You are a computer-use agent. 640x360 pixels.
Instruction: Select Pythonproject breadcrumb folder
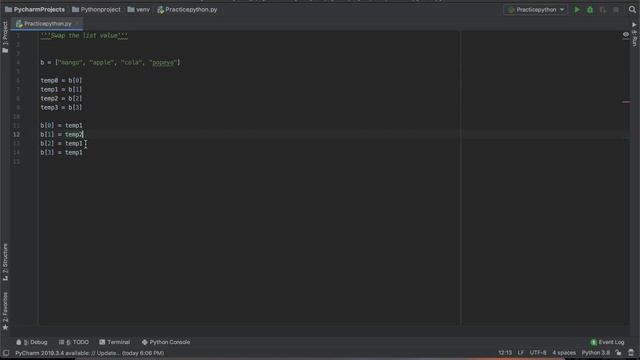point(96,9)
